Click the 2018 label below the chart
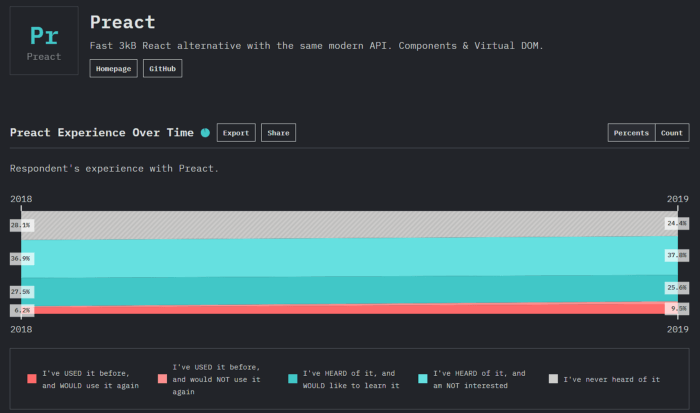The image size is (700, 413). [x=21, y=329]
